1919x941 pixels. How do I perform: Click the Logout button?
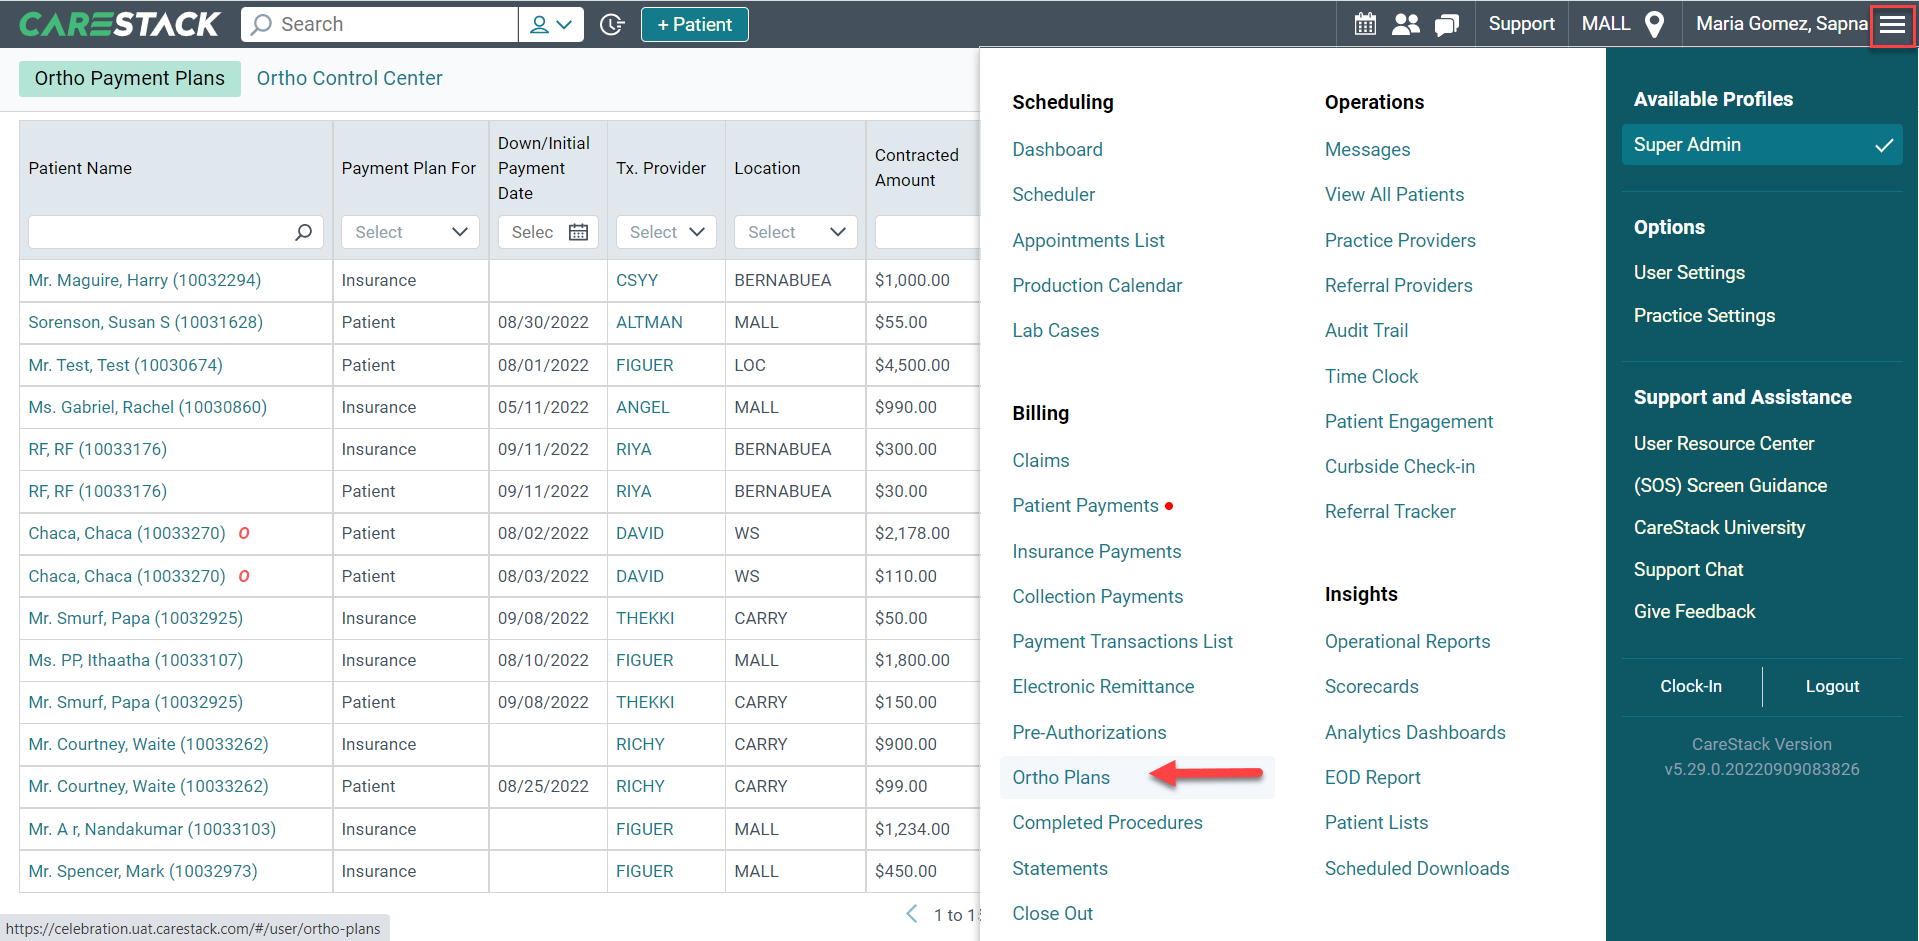tap(1832, 686)
